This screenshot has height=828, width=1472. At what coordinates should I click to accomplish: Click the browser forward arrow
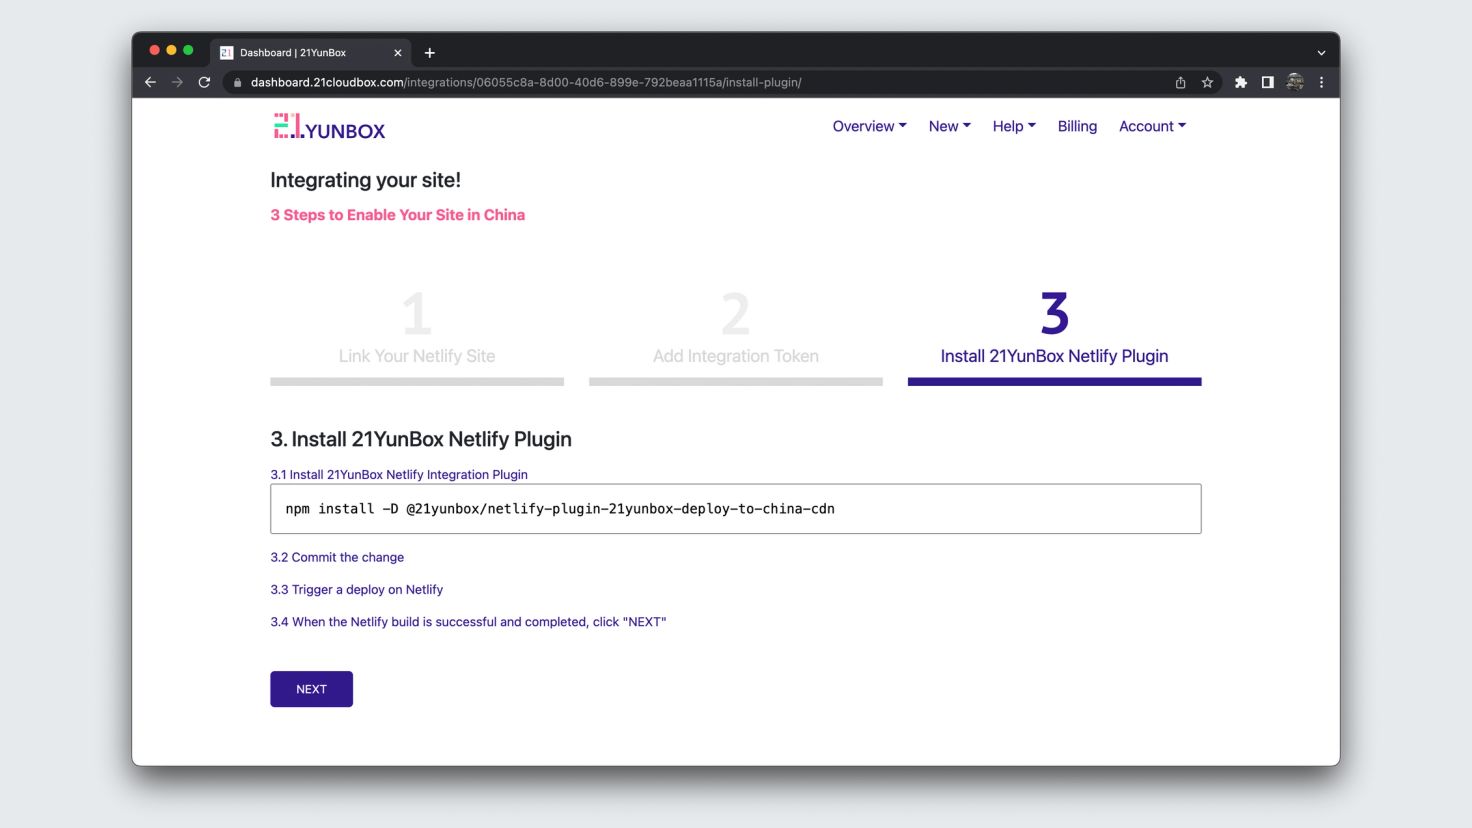tap(177, 82)
